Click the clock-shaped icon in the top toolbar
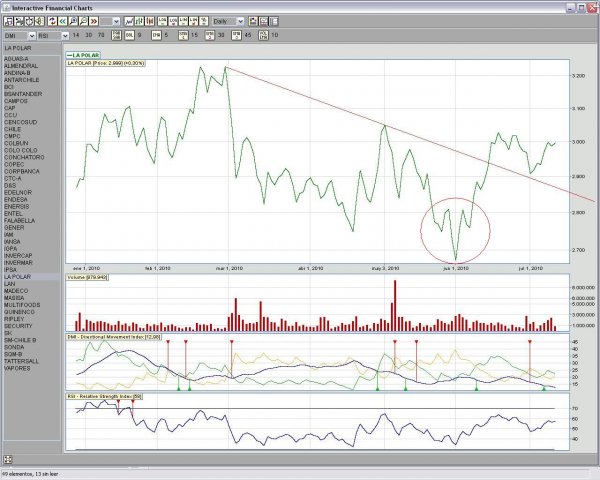The width and height of the screenshot is (600, 480). (29, 21)
